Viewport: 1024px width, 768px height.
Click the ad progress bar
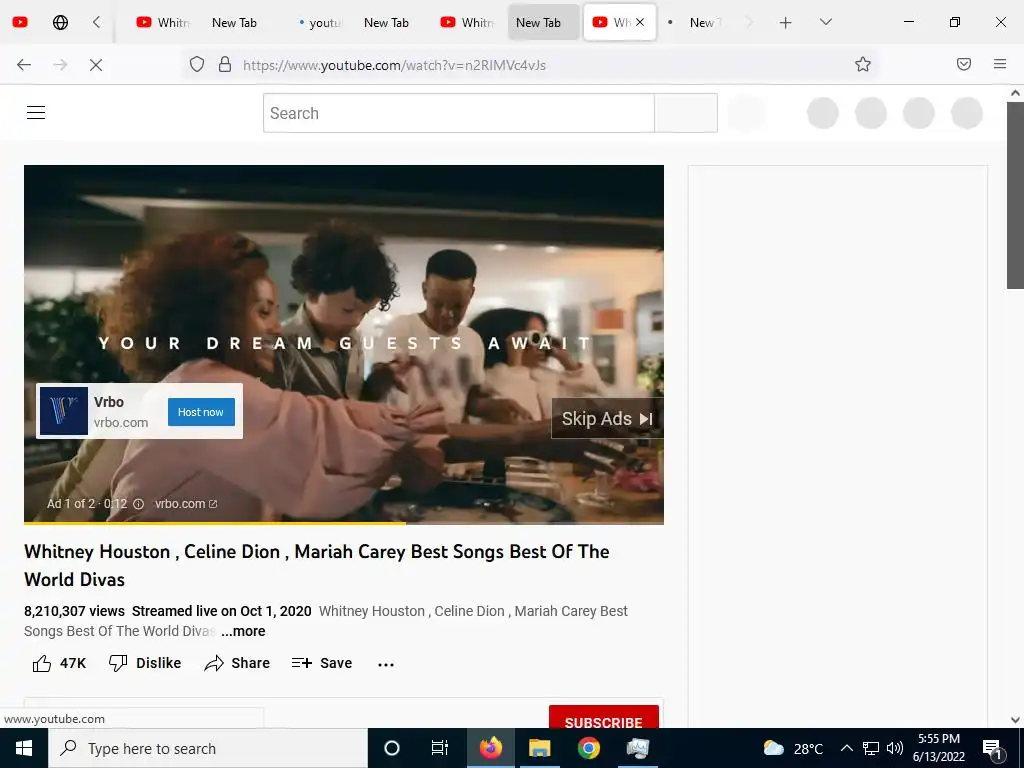pyautogui.click(x=344, y=522)
